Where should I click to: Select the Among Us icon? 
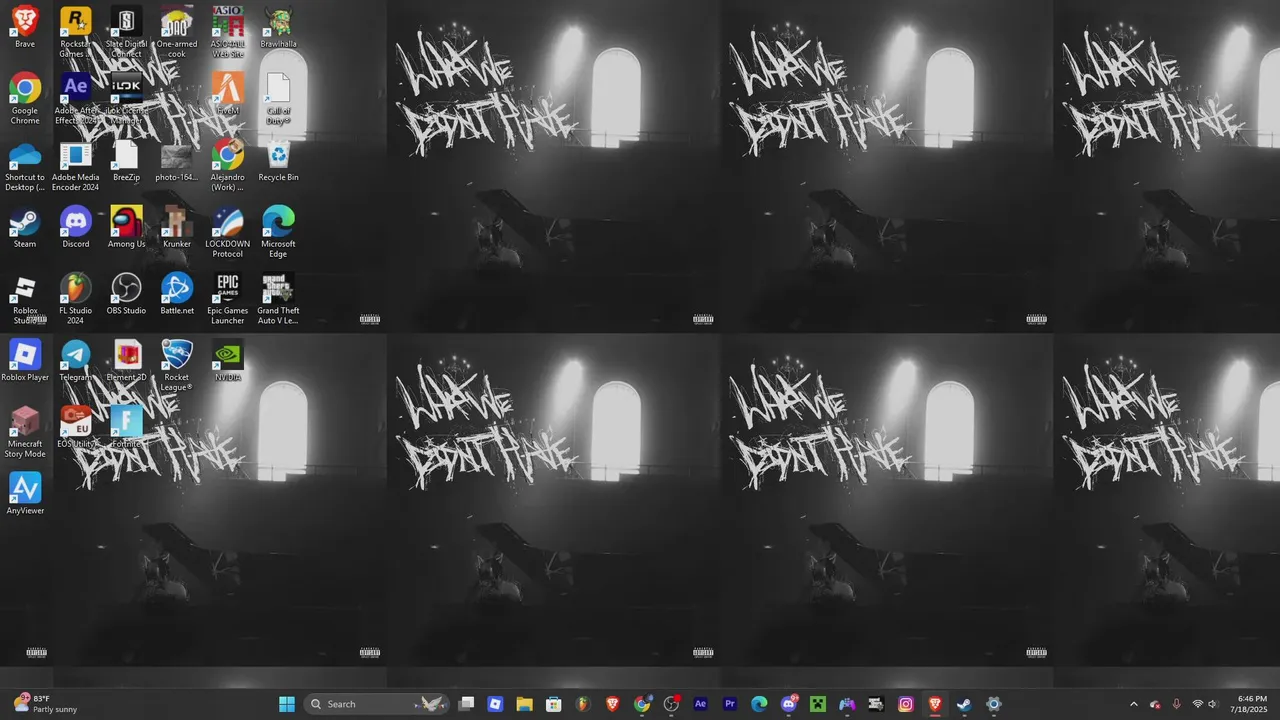[126, 227]
